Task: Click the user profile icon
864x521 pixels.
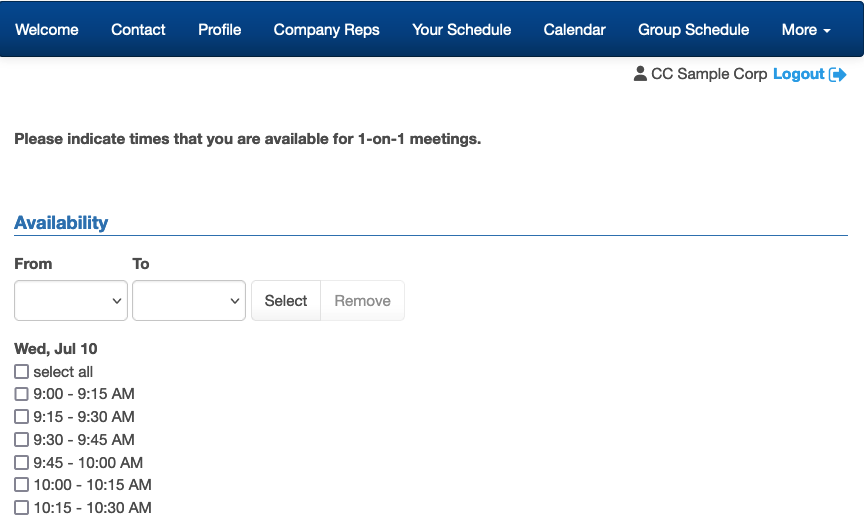Action: pos(640,74)
